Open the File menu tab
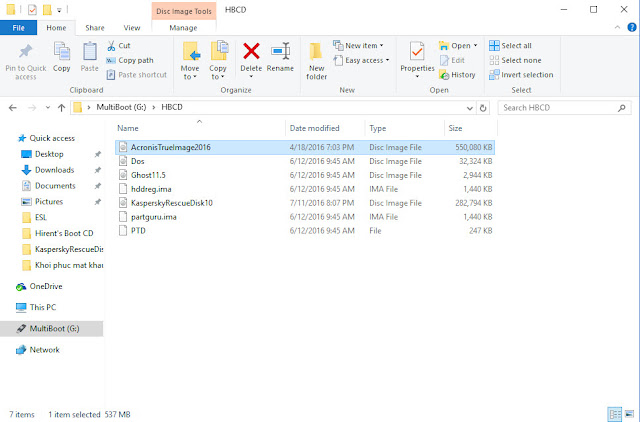 point(18,28)
